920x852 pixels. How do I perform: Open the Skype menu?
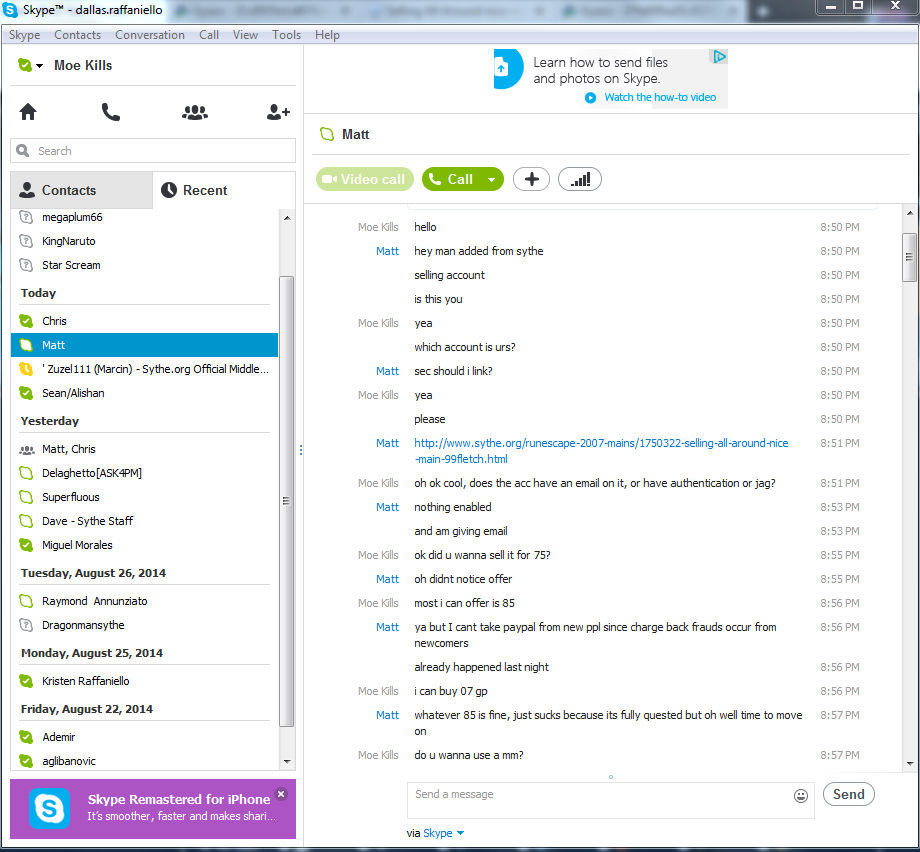click(25, 35)
